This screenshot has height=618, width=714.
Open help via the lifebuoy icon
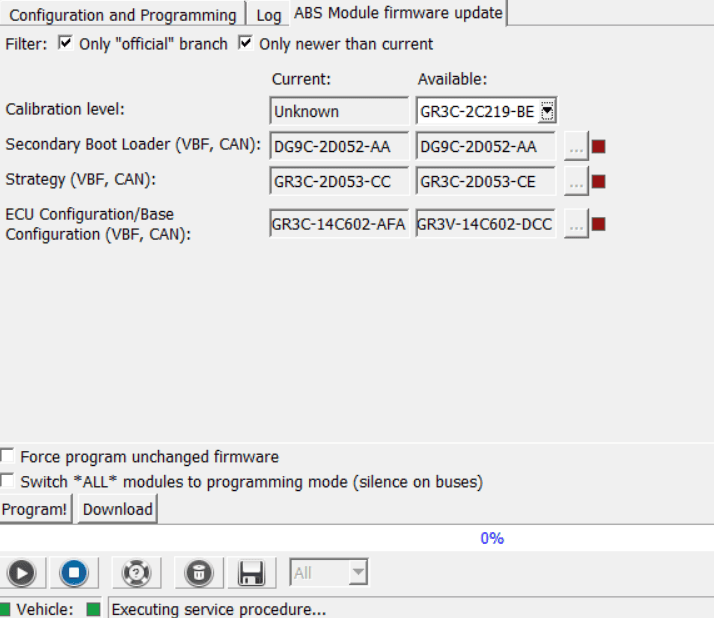(137, 572)
